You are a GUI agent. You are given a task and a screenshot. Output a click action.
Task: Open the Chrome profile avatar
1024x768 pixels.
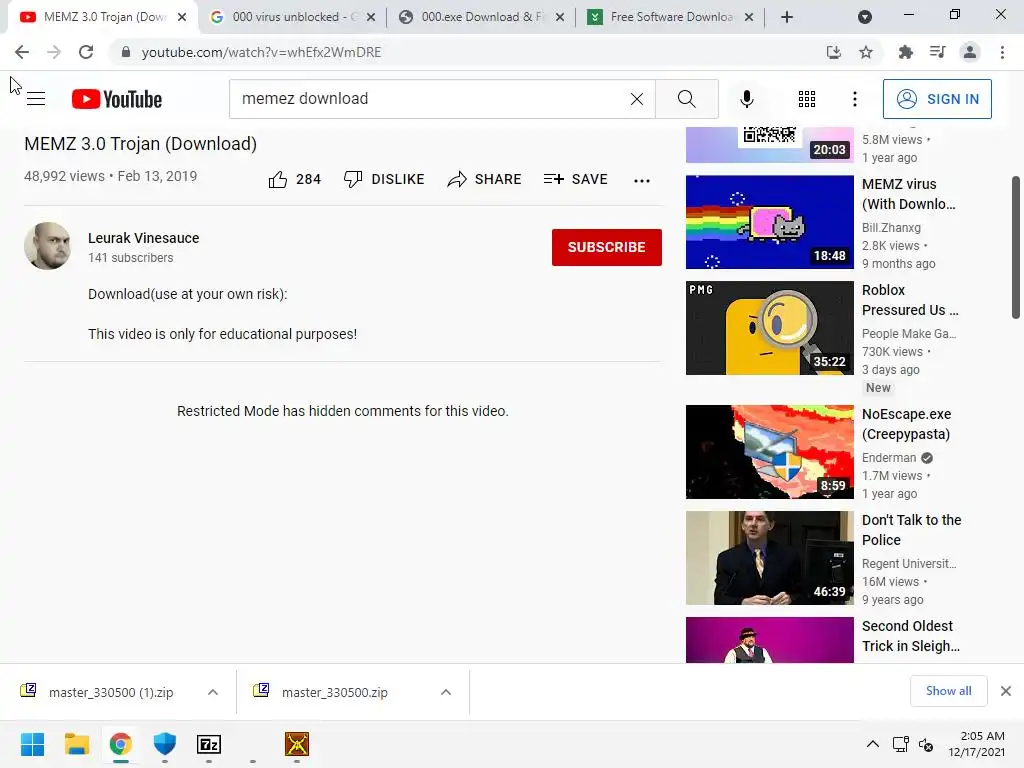(x=970, y=52)
